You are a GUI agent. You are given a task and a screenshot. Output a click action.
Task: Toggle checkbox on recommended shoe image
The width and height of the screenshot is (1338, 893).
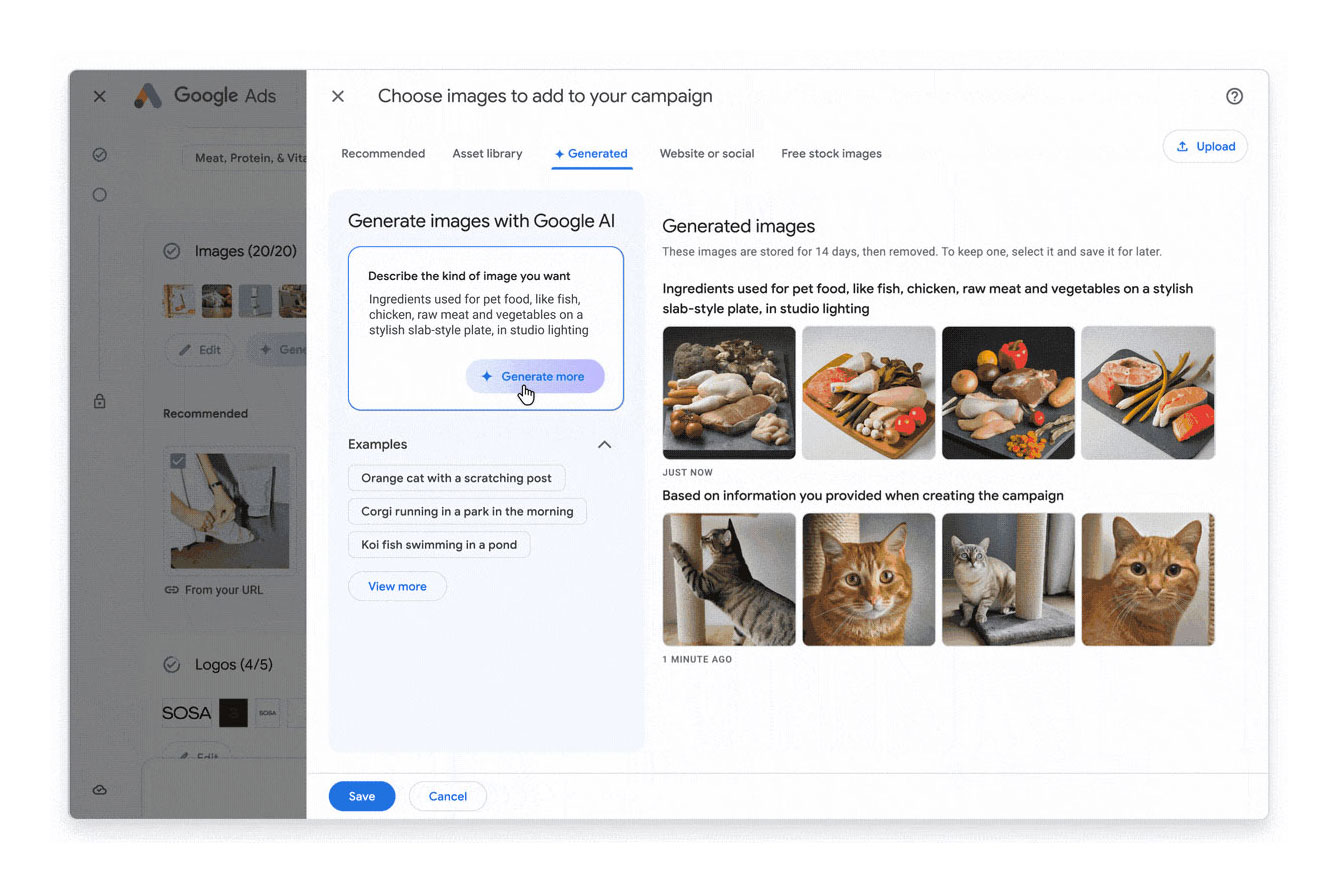pyautogui.click(x=178, y=461)
